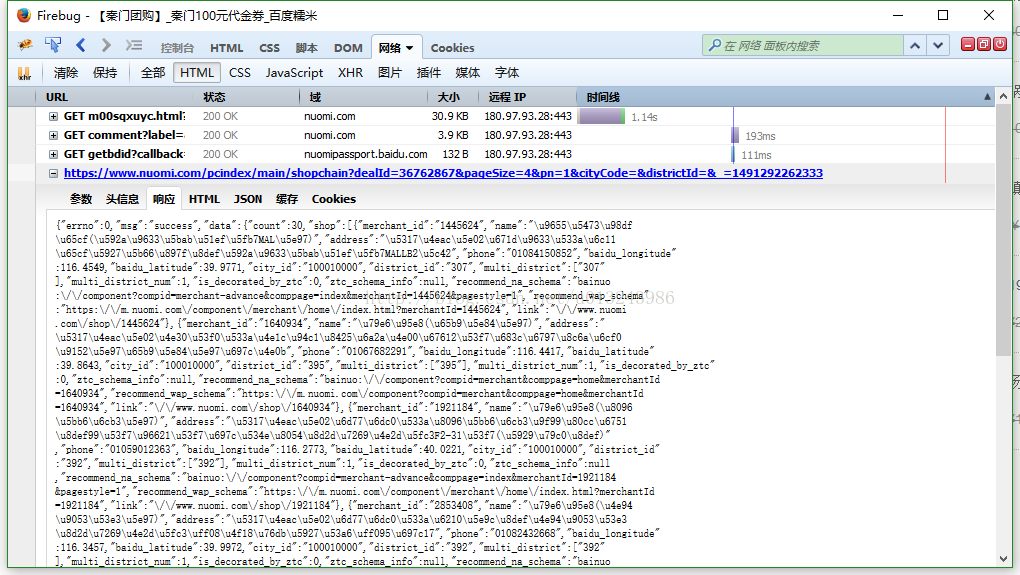The height and width of the screenshot is (575, 1020).
Task: Select the 图片 request filter
Action: pyautogui.click(x=390, y=73)
